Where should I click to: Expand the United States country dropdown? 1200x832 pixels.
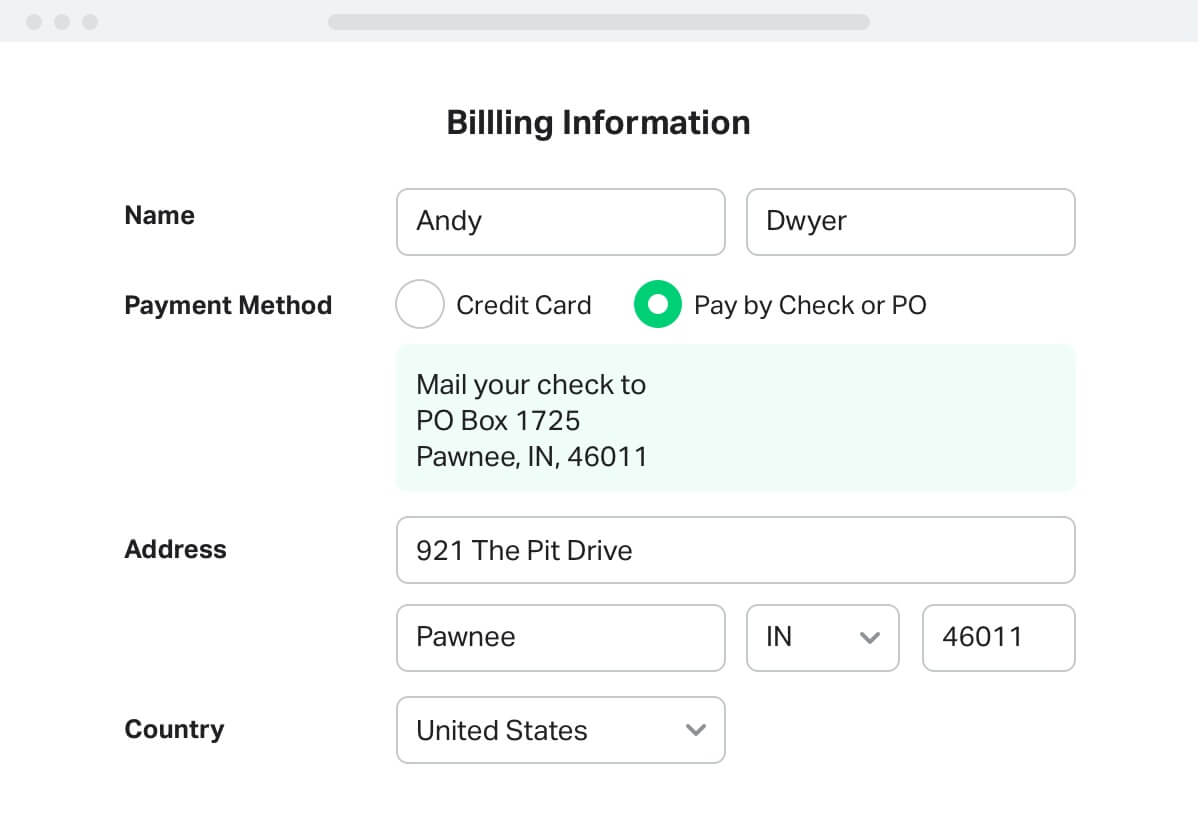click(560, 730)
